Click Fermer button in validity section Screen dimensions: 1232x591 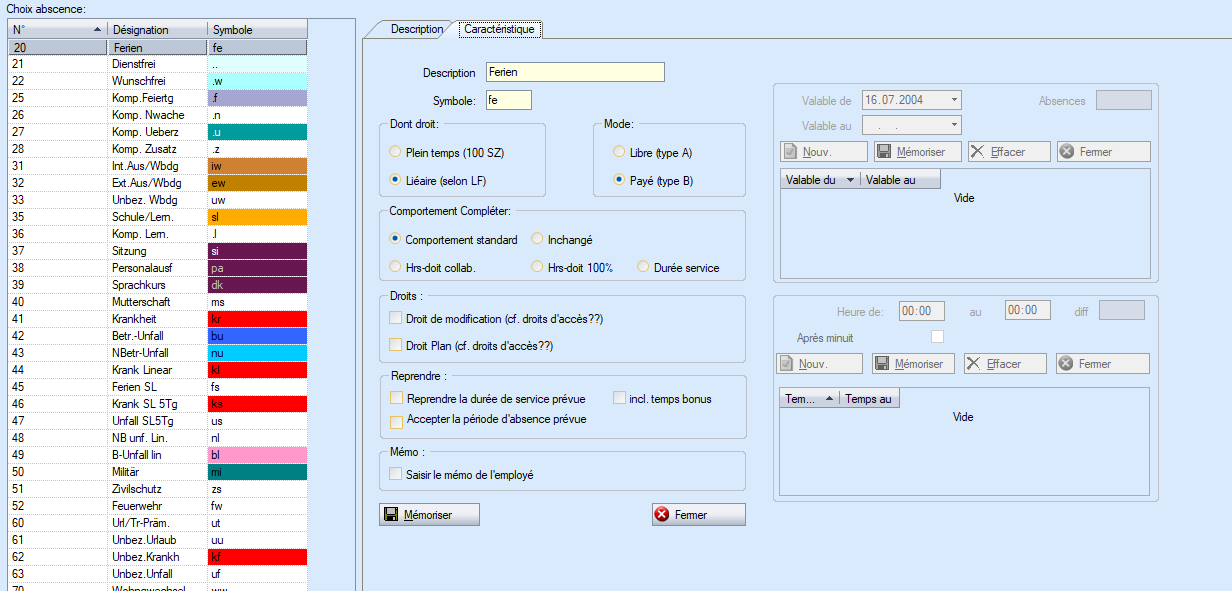[x=1103, y=152]
